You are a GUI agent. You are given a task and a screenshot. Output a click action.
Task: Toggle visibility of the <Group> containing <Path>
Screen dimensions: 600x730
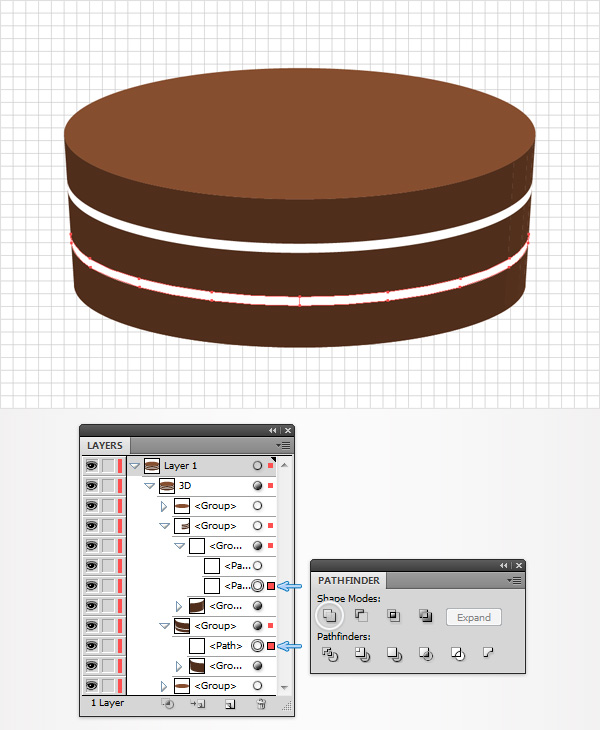tap(92, 626)
